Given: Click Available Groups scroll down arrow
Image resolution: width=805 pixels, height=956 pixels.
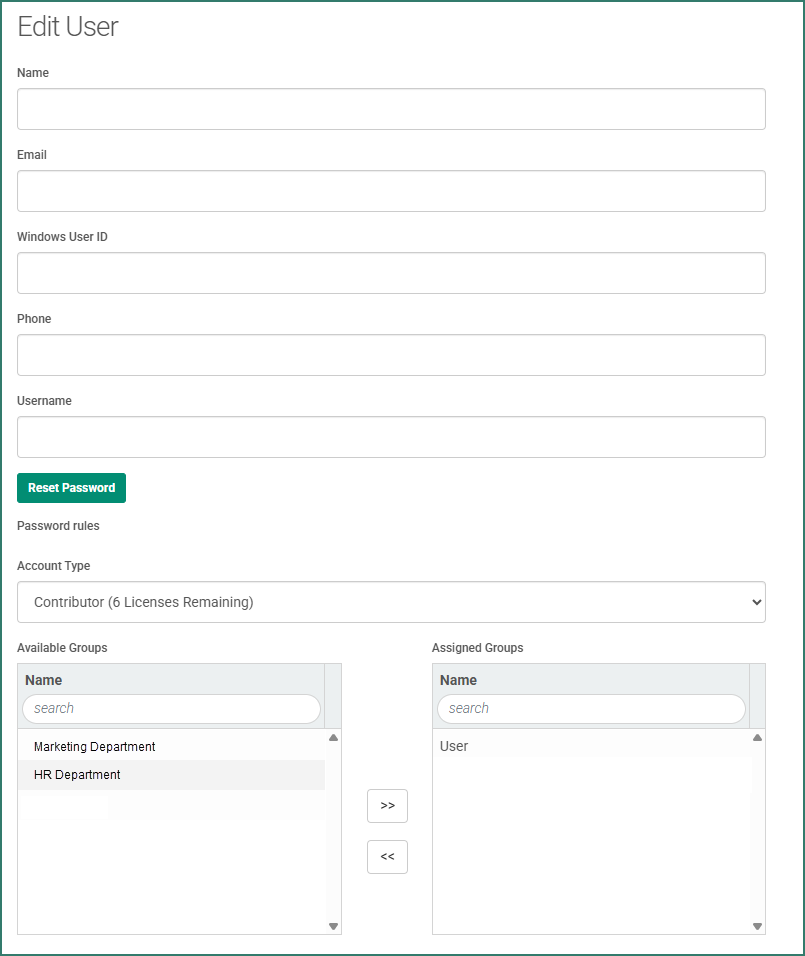Looking at the screenshot, I should [333, 926].
